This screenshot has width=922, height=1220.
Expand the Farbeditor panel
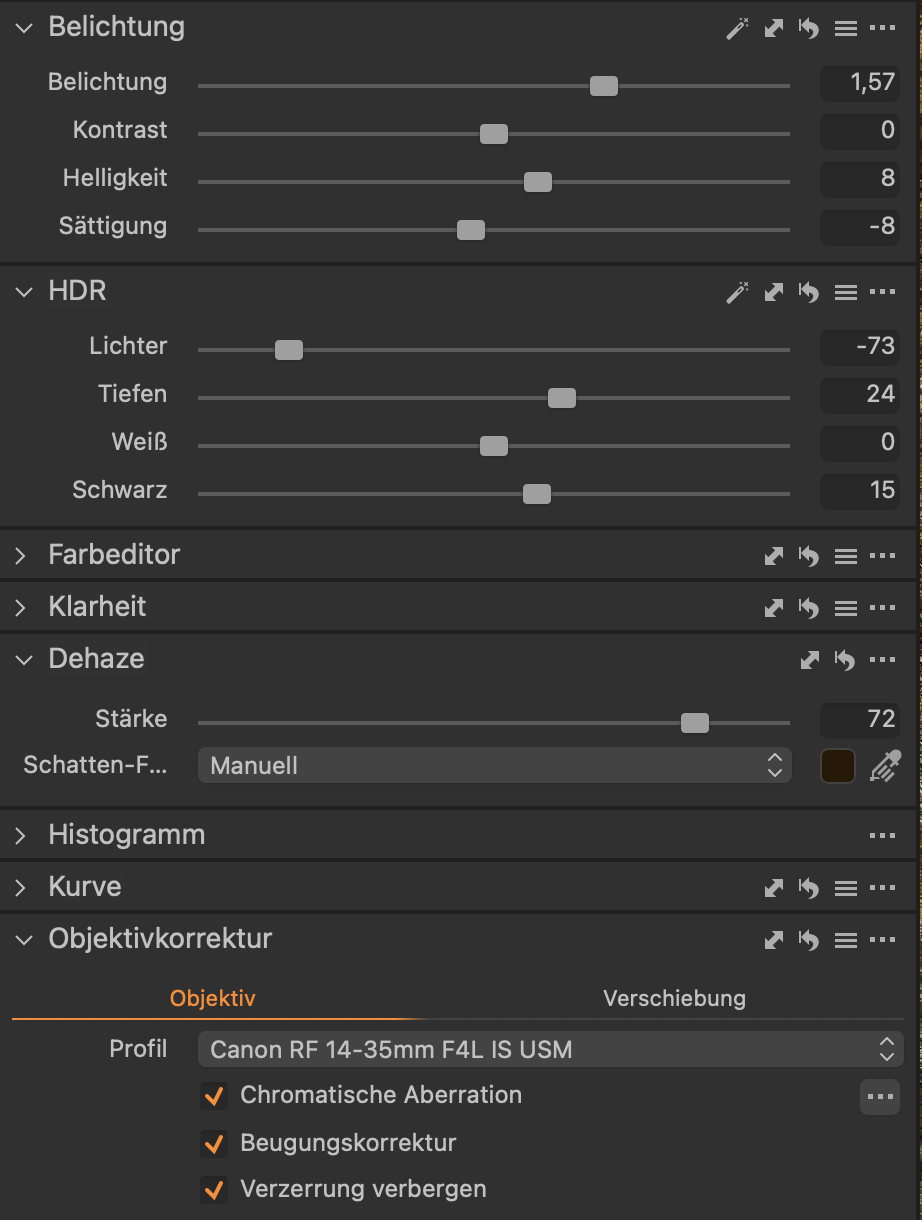[x=22, y=555]
